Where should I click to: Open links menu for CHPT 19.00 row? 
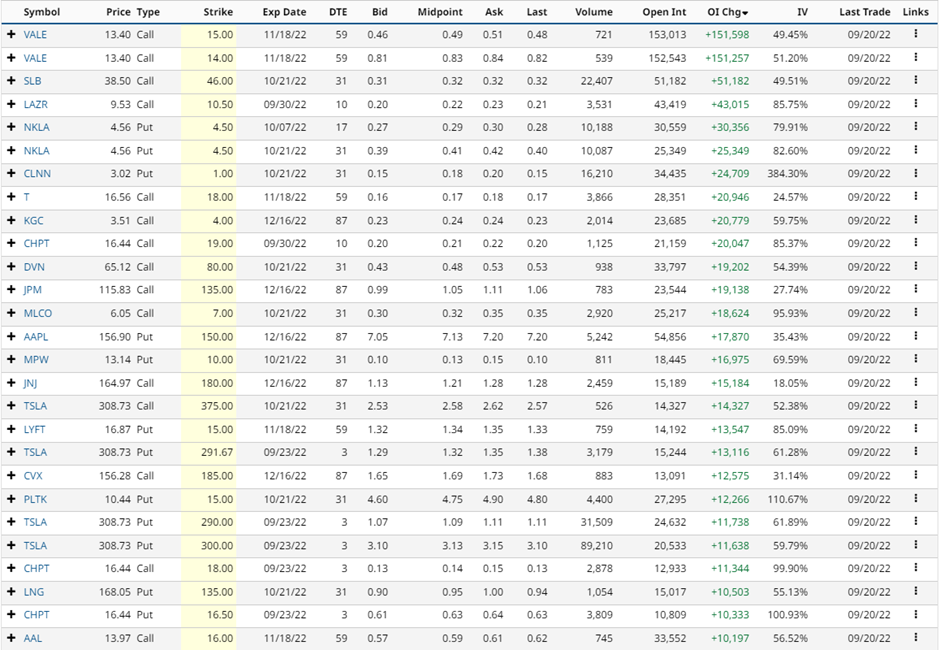coord(915,243)
